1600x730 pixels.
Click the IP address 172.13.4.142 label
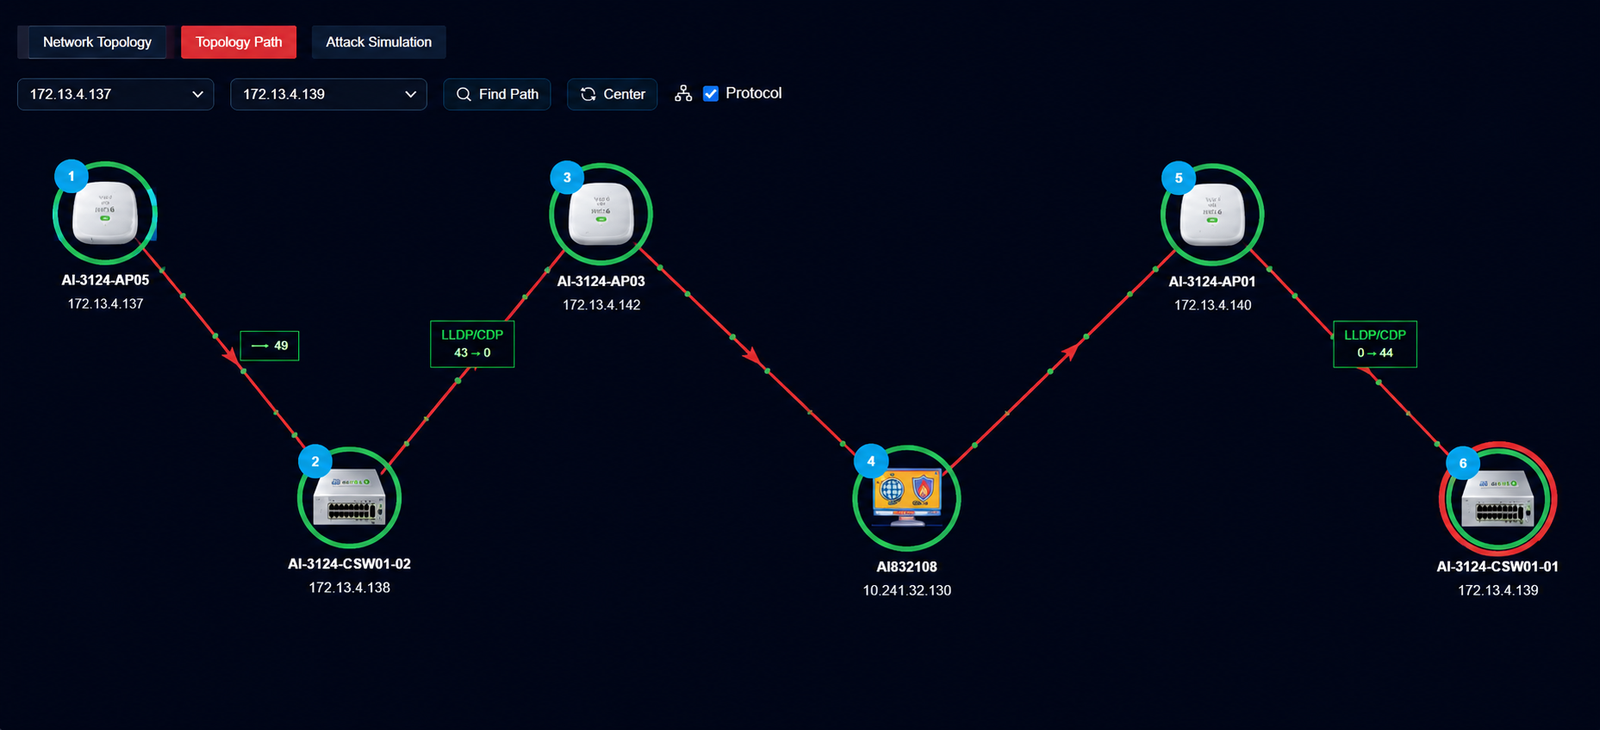(601, 305)
